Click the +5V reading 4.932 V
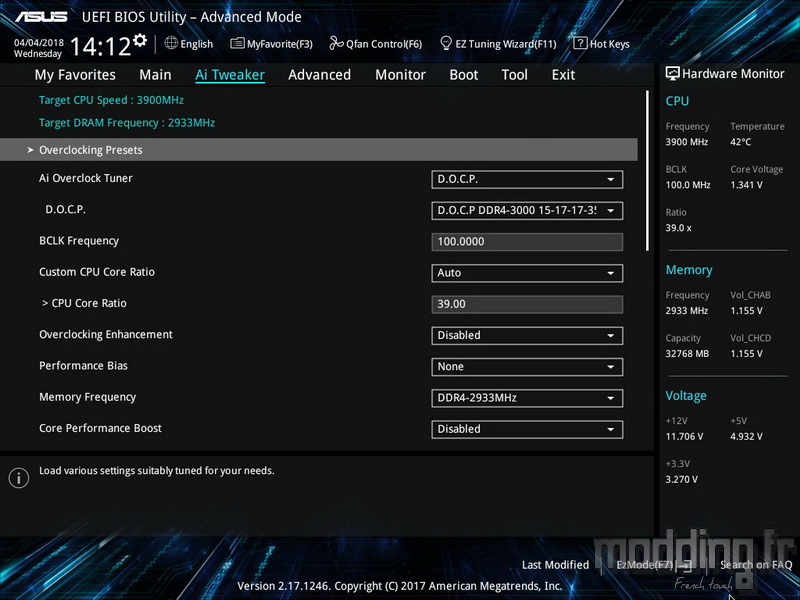800x600 pixels. [746, 436]
